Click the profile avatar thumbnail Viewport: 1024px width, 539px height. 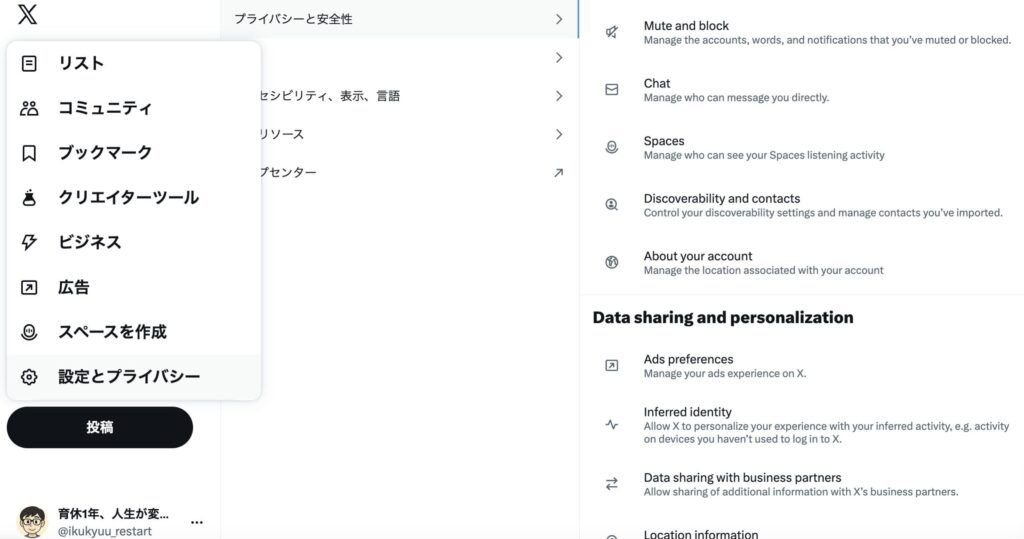(x=32, y=521)
